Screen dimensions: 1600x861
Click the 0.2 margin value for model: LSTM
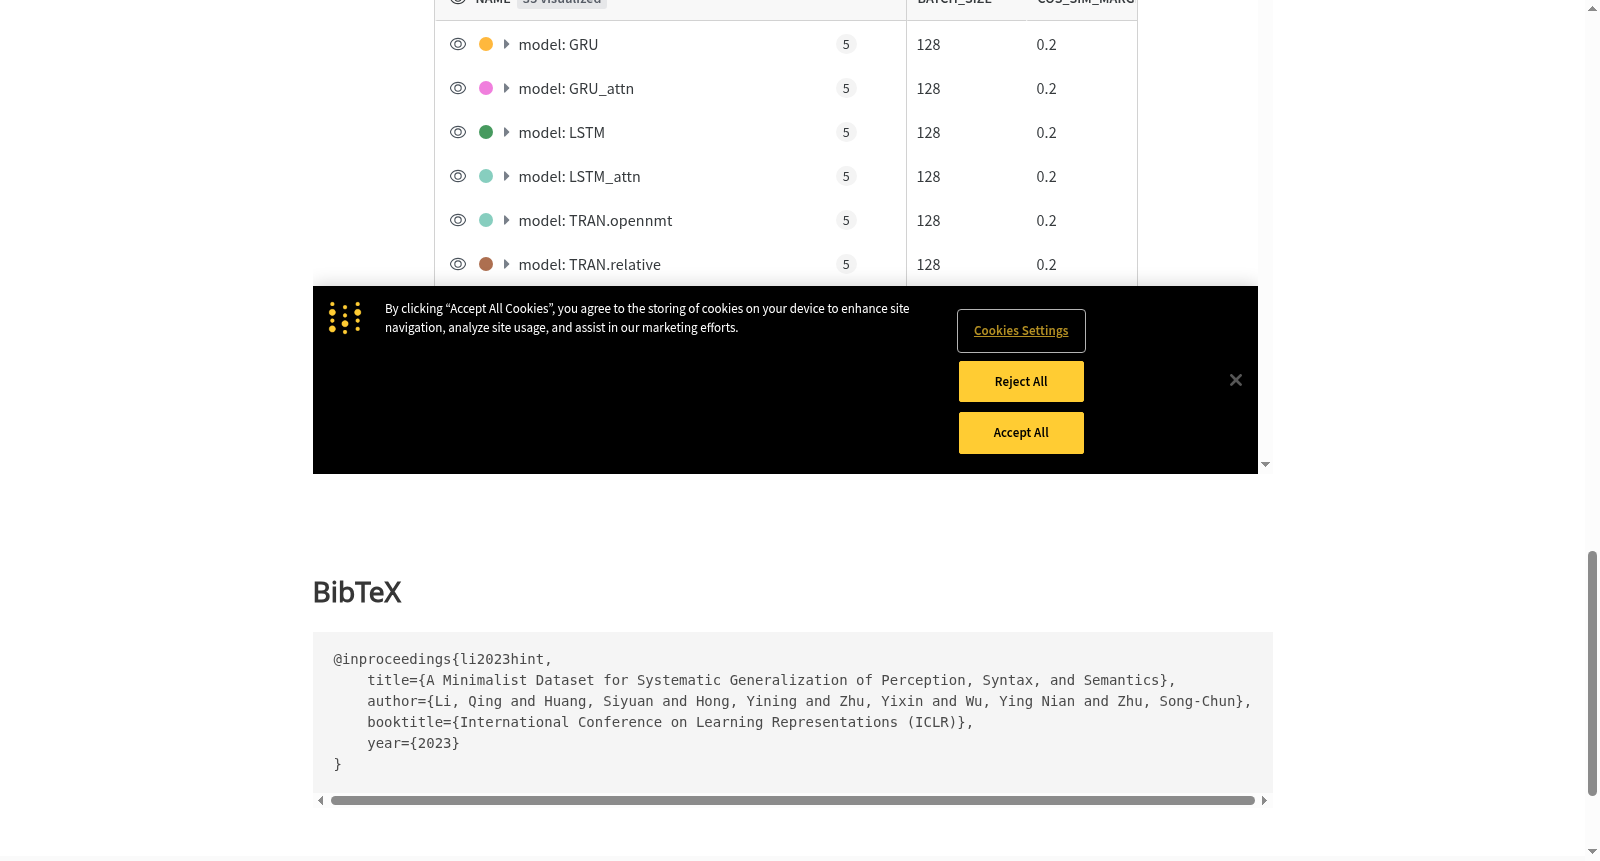1046,132
